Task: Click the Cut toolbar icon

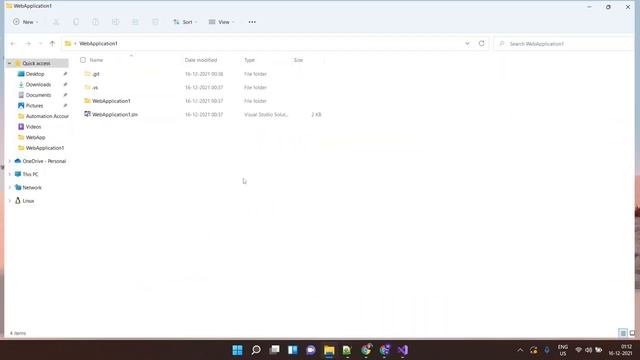Action: [56, 22]
